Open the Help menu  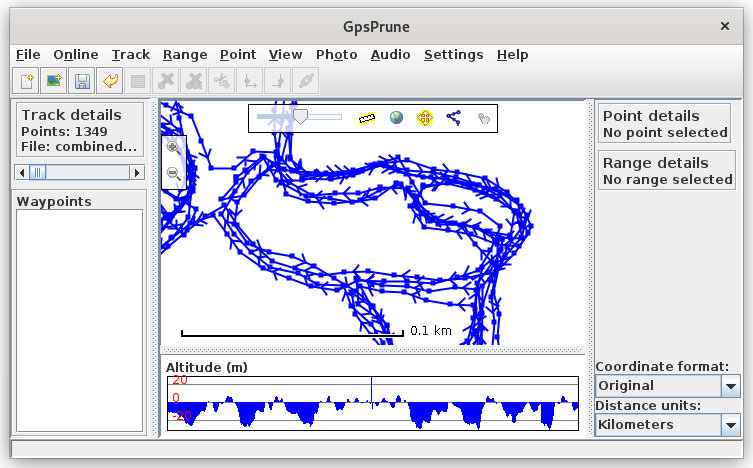click(x=512, y=55)
